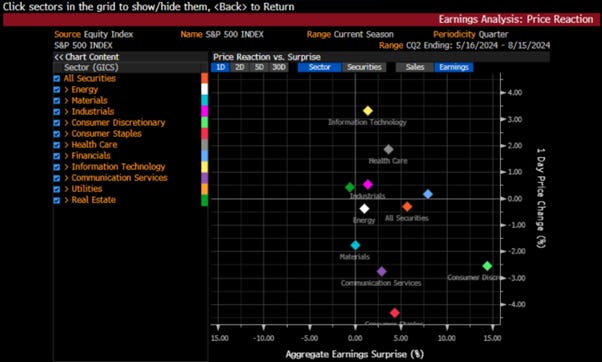The width and height of the screenshot is (602, 362).
Task: Expand the Communication Services row
Action: tap(66, 178)
